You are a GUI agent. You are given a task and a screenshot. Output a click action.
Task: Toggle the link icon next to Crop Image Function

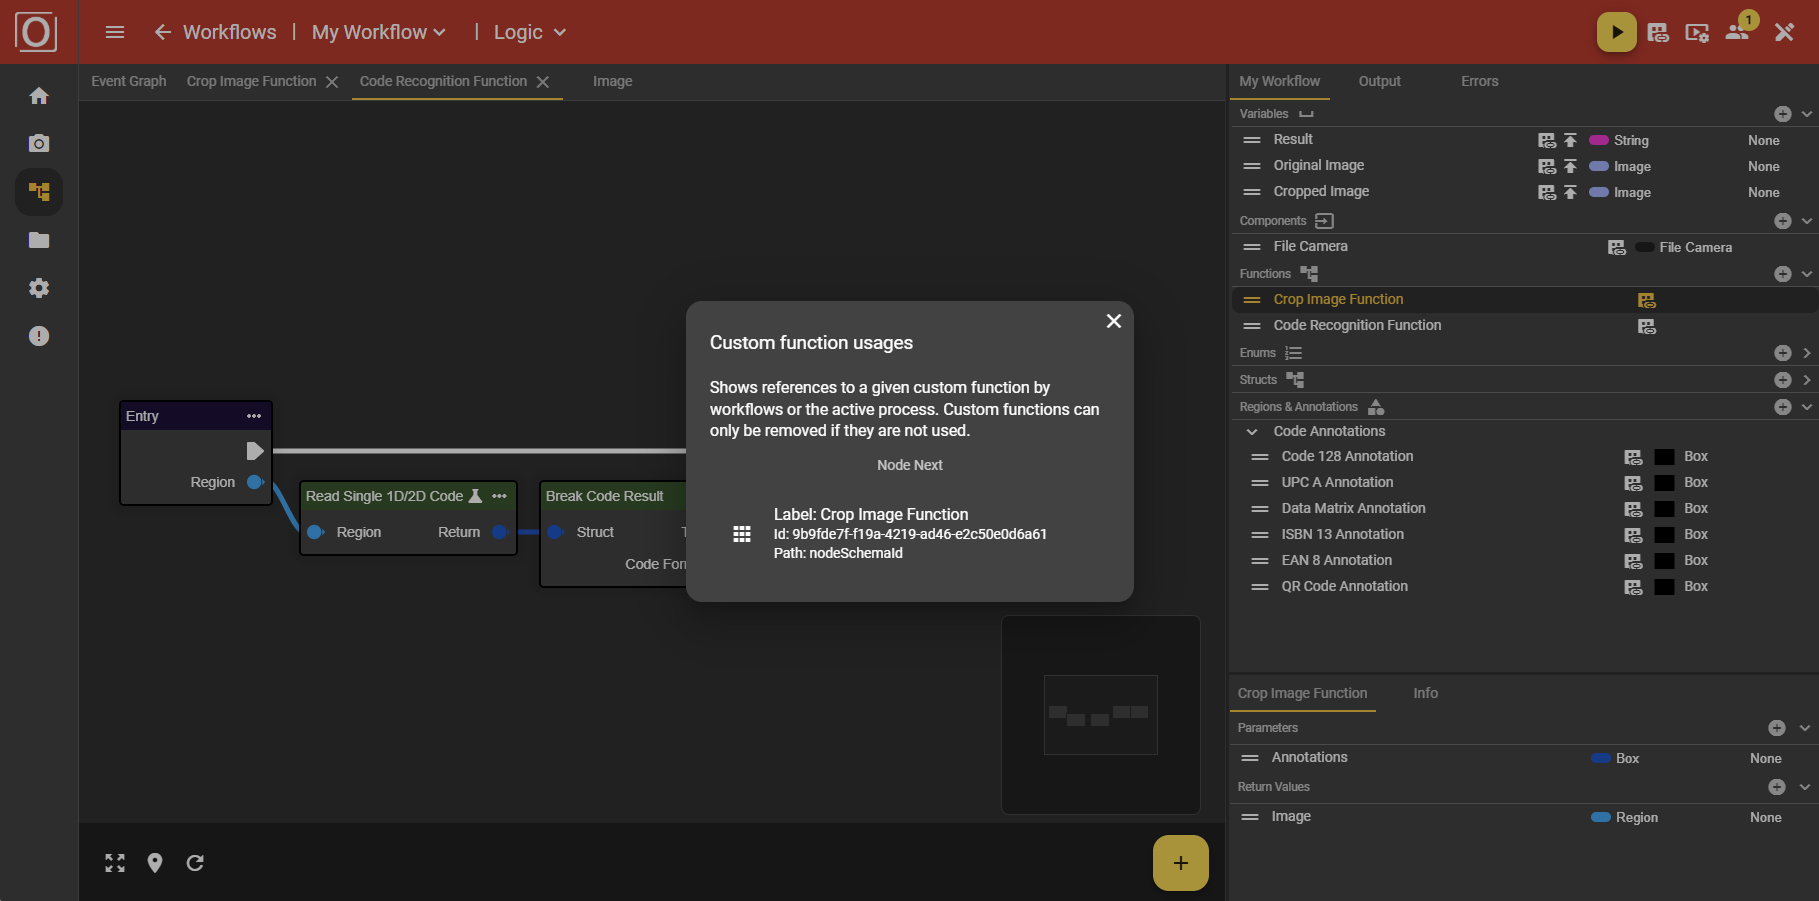point(1646,299)
